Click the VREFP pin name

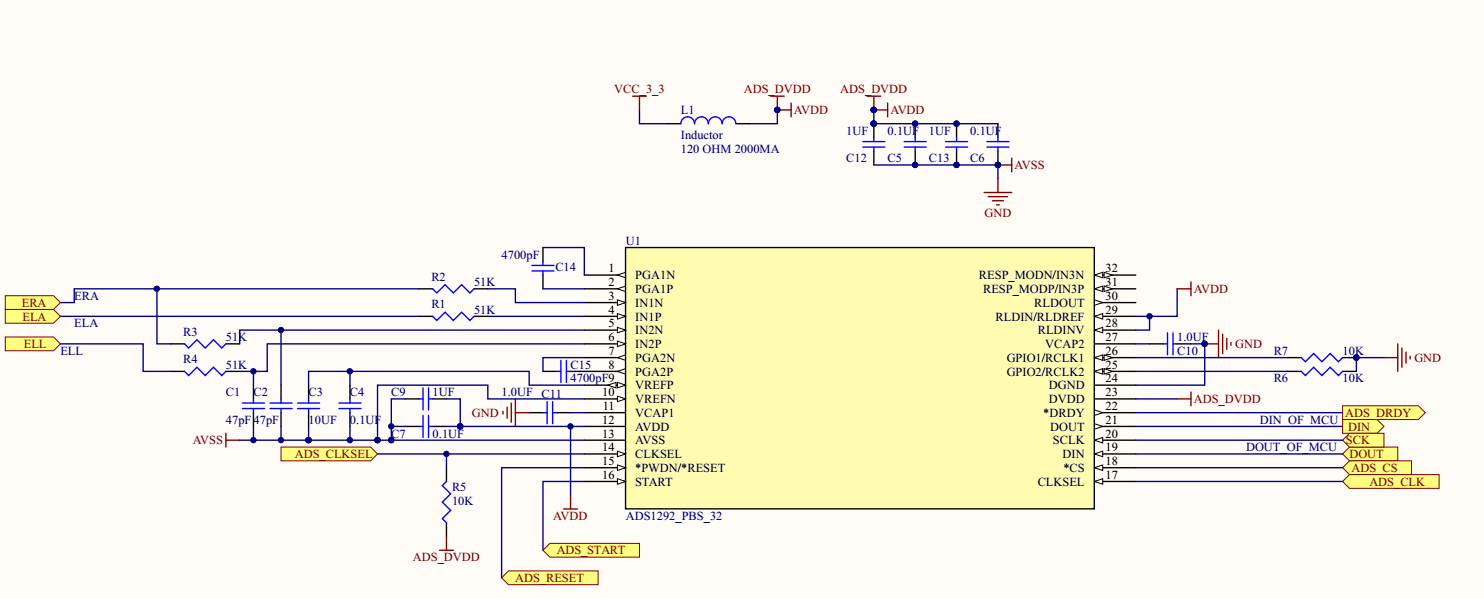tap(654, 385)
